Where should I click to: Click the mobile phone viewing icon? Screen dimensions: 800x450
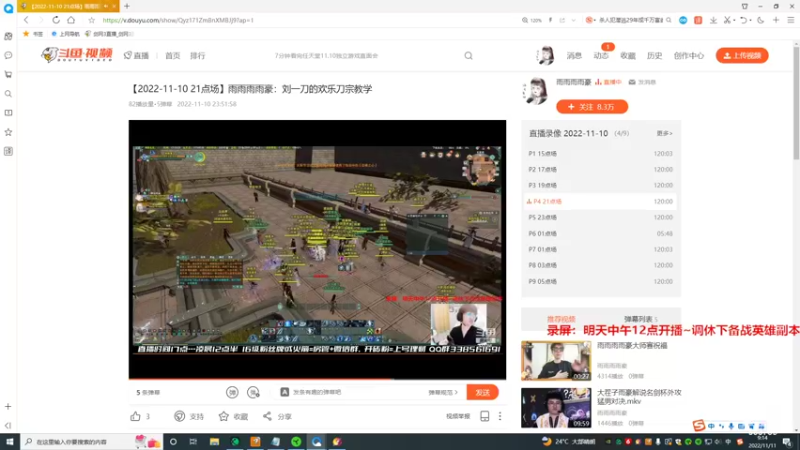(x=485, y=416)
